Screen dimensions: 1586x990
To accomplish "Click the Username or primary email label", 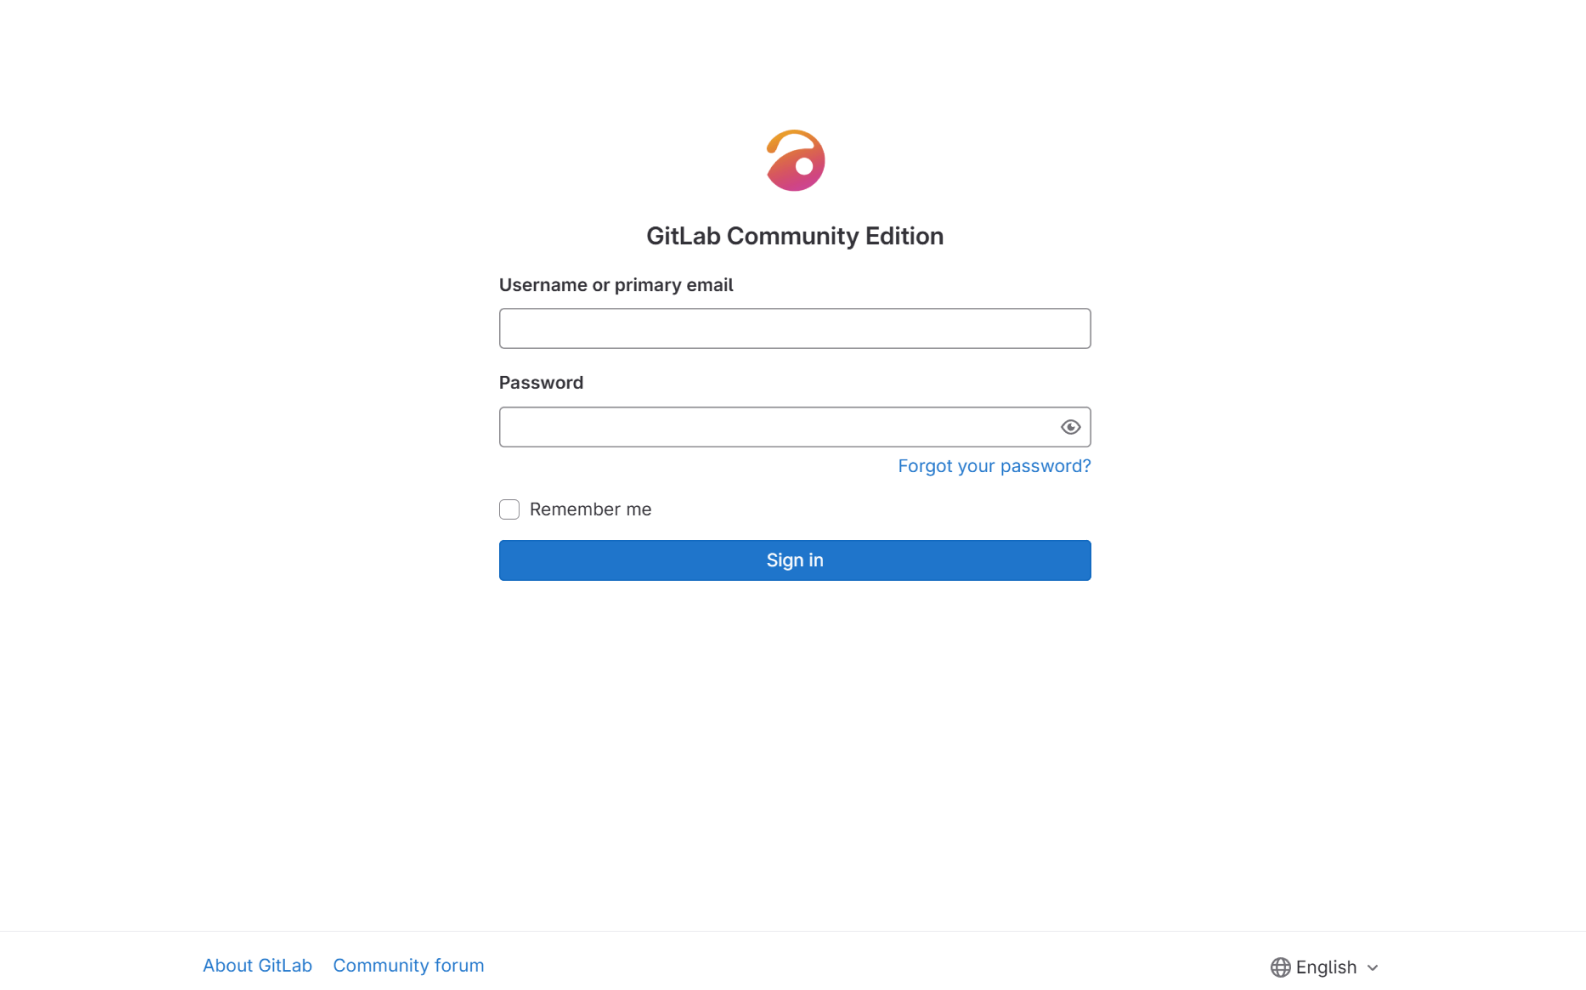I will coord(616,285).
